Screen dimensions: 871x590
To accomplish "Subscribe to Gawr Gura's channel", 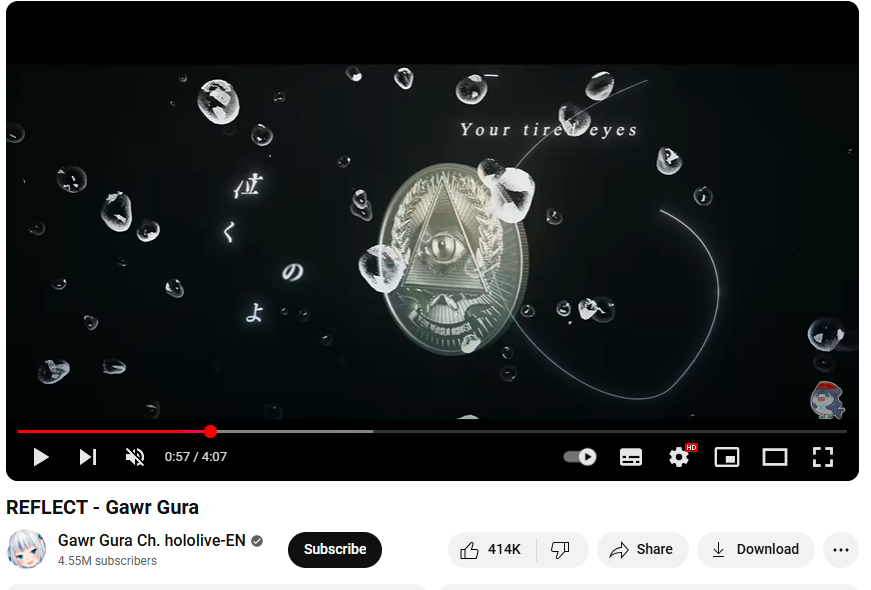I will coord(335,549).
